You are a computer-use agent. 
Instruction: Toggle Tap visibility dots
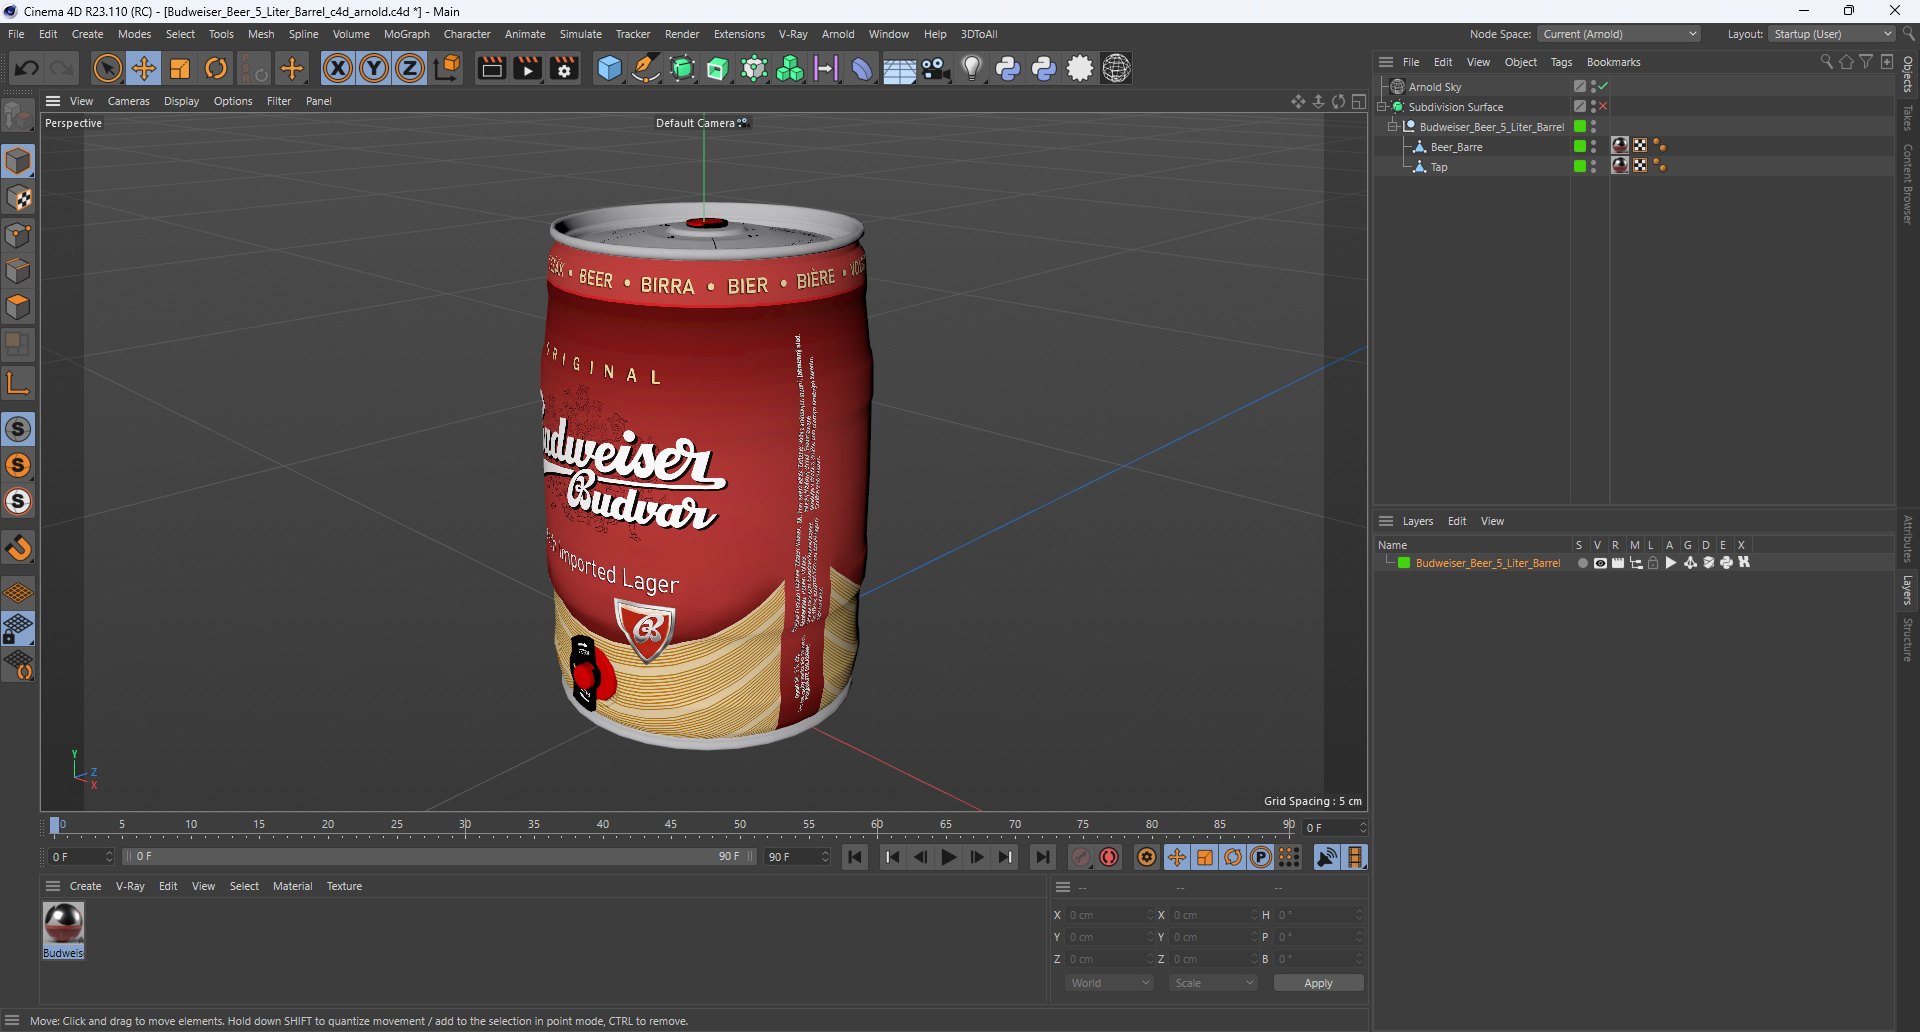(1593, 167)
